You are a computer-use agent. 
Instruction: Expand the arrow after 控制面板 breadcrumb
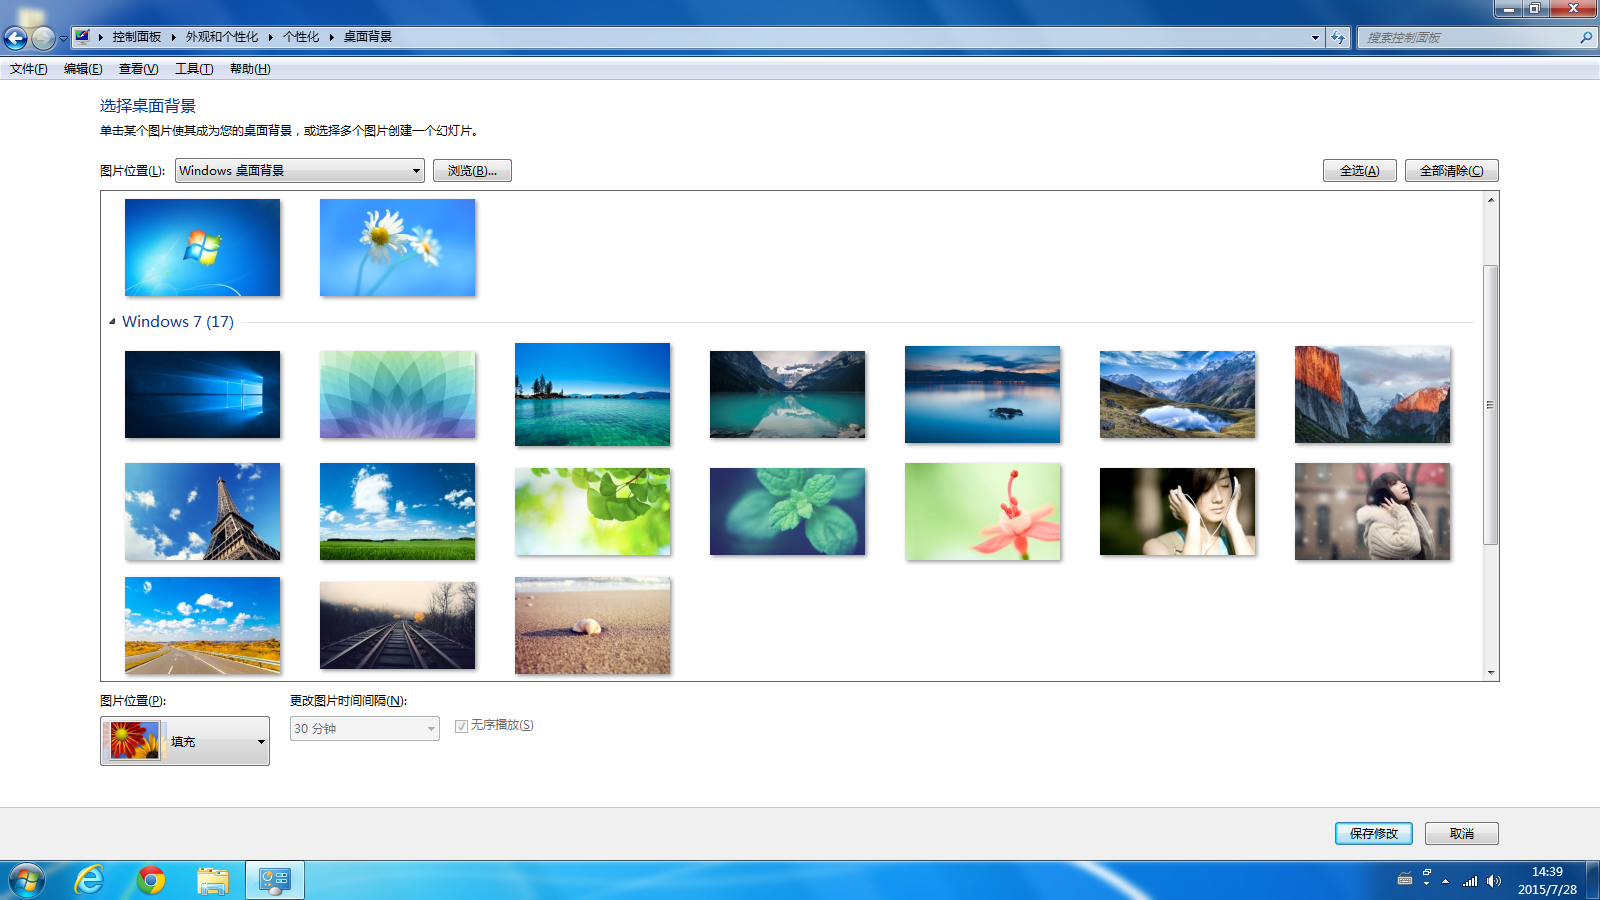(173, 37)
